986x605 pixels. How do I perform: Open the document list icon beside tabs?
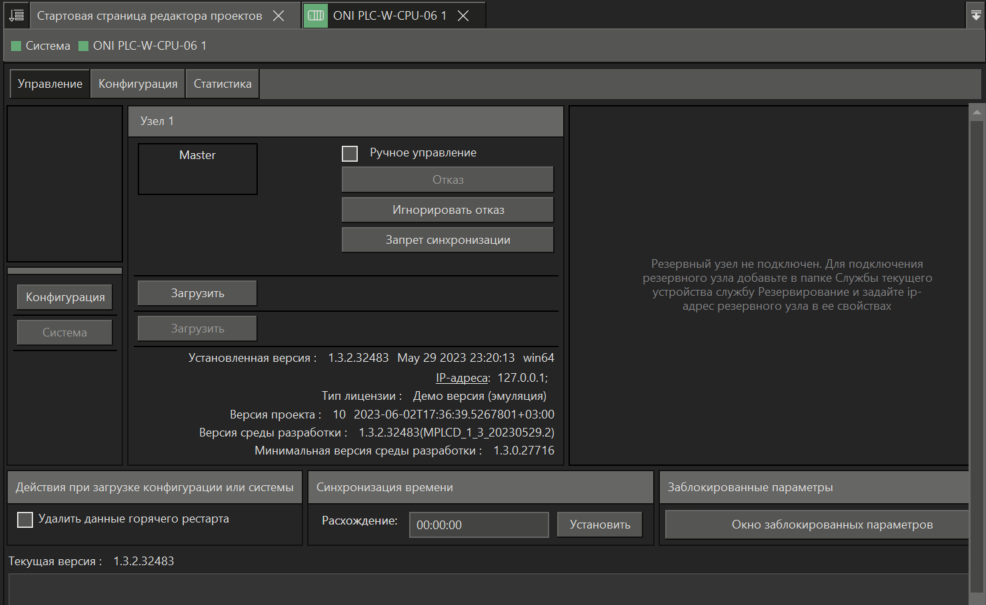click(x=16, y=15)
